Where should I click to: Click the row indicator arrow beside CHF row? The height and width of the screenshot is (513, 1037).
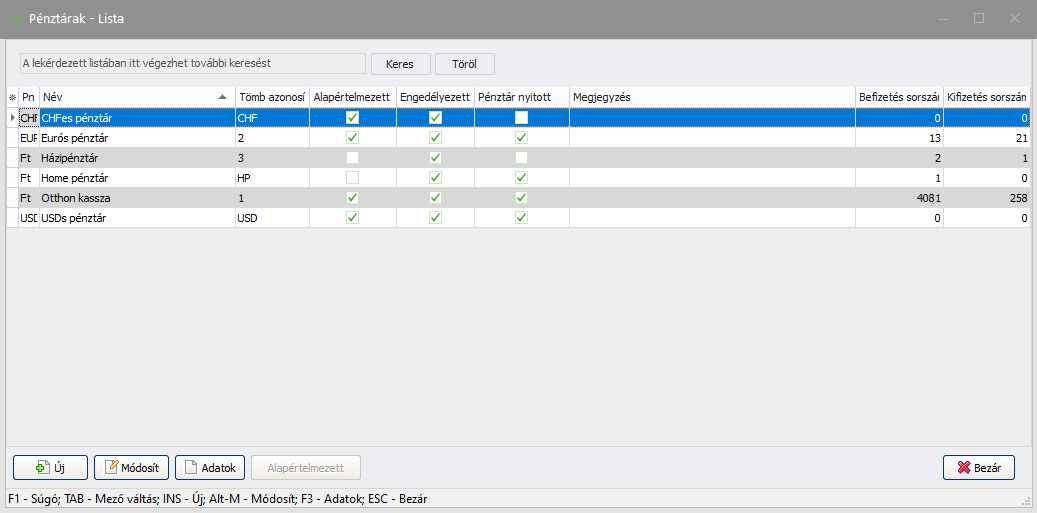(12, 118)
